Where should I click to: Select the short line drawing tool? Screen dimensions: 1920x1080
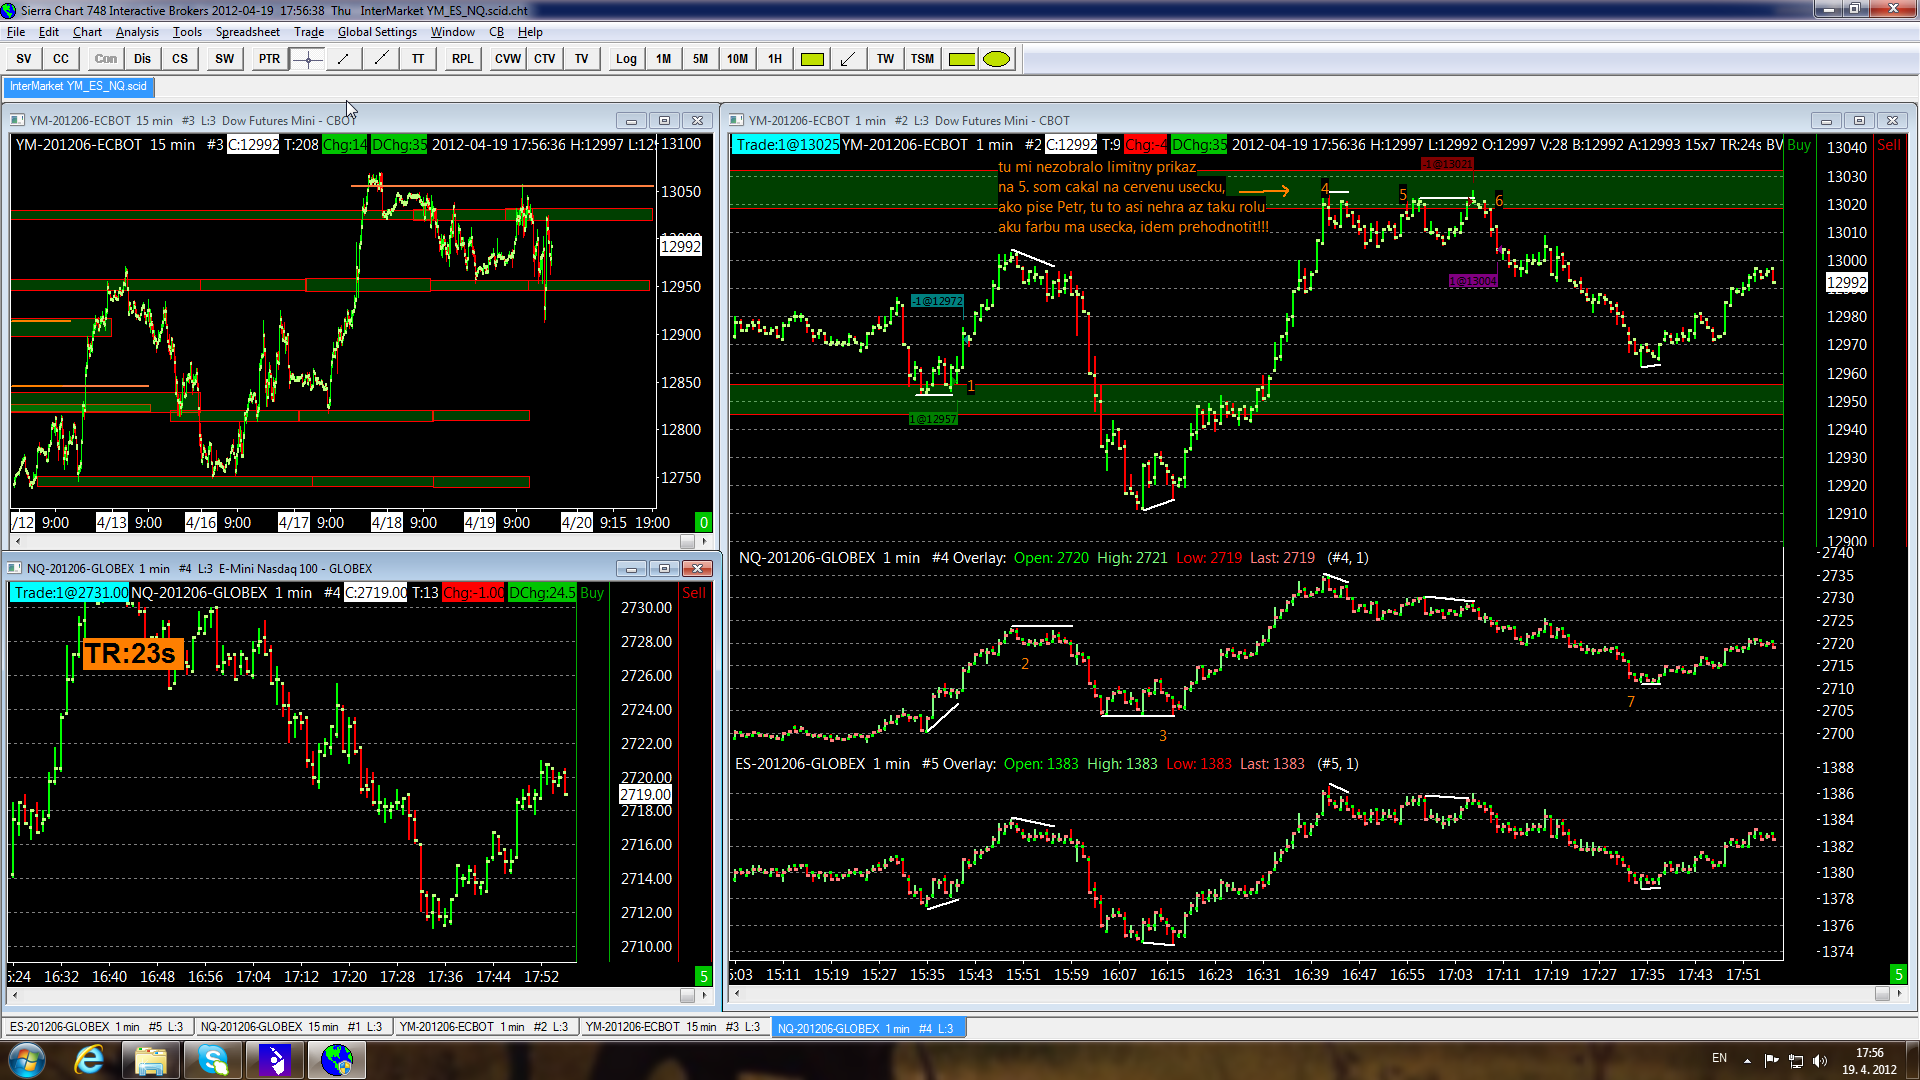343,59
